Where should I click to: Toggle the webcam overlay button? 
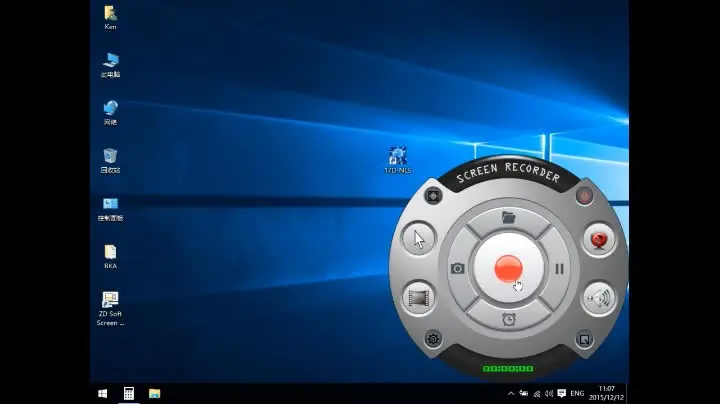599,239
